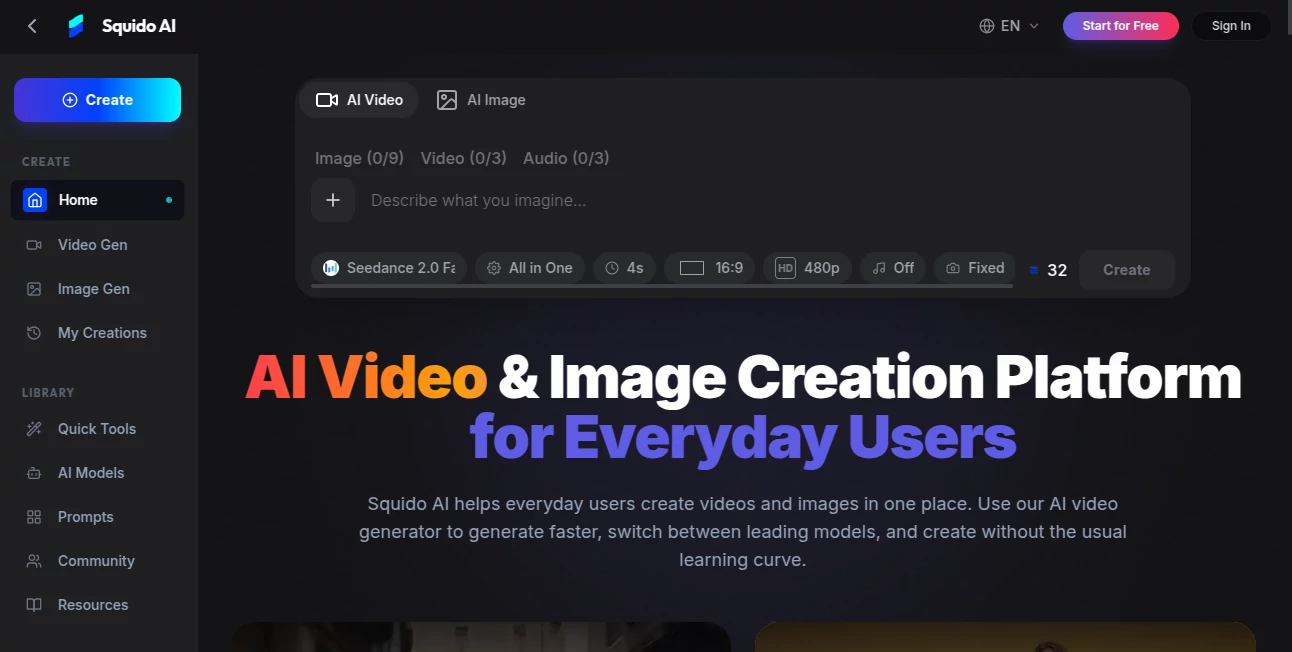Screen dimensions: 1292x652
Task: Click the Sign In button
Action: [x=1231, y=26]
